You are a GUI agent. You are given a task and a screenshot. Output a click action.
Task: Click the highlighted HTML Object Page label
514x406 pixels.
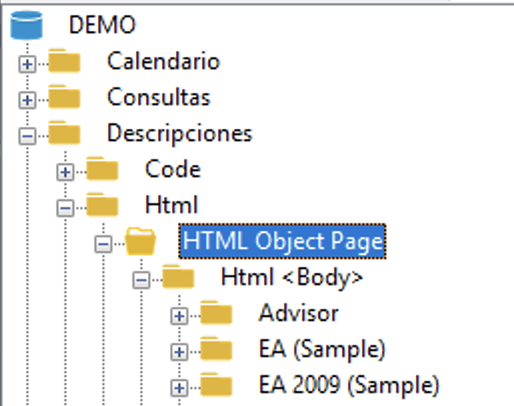pyautogui.click(x=283, y=241)
